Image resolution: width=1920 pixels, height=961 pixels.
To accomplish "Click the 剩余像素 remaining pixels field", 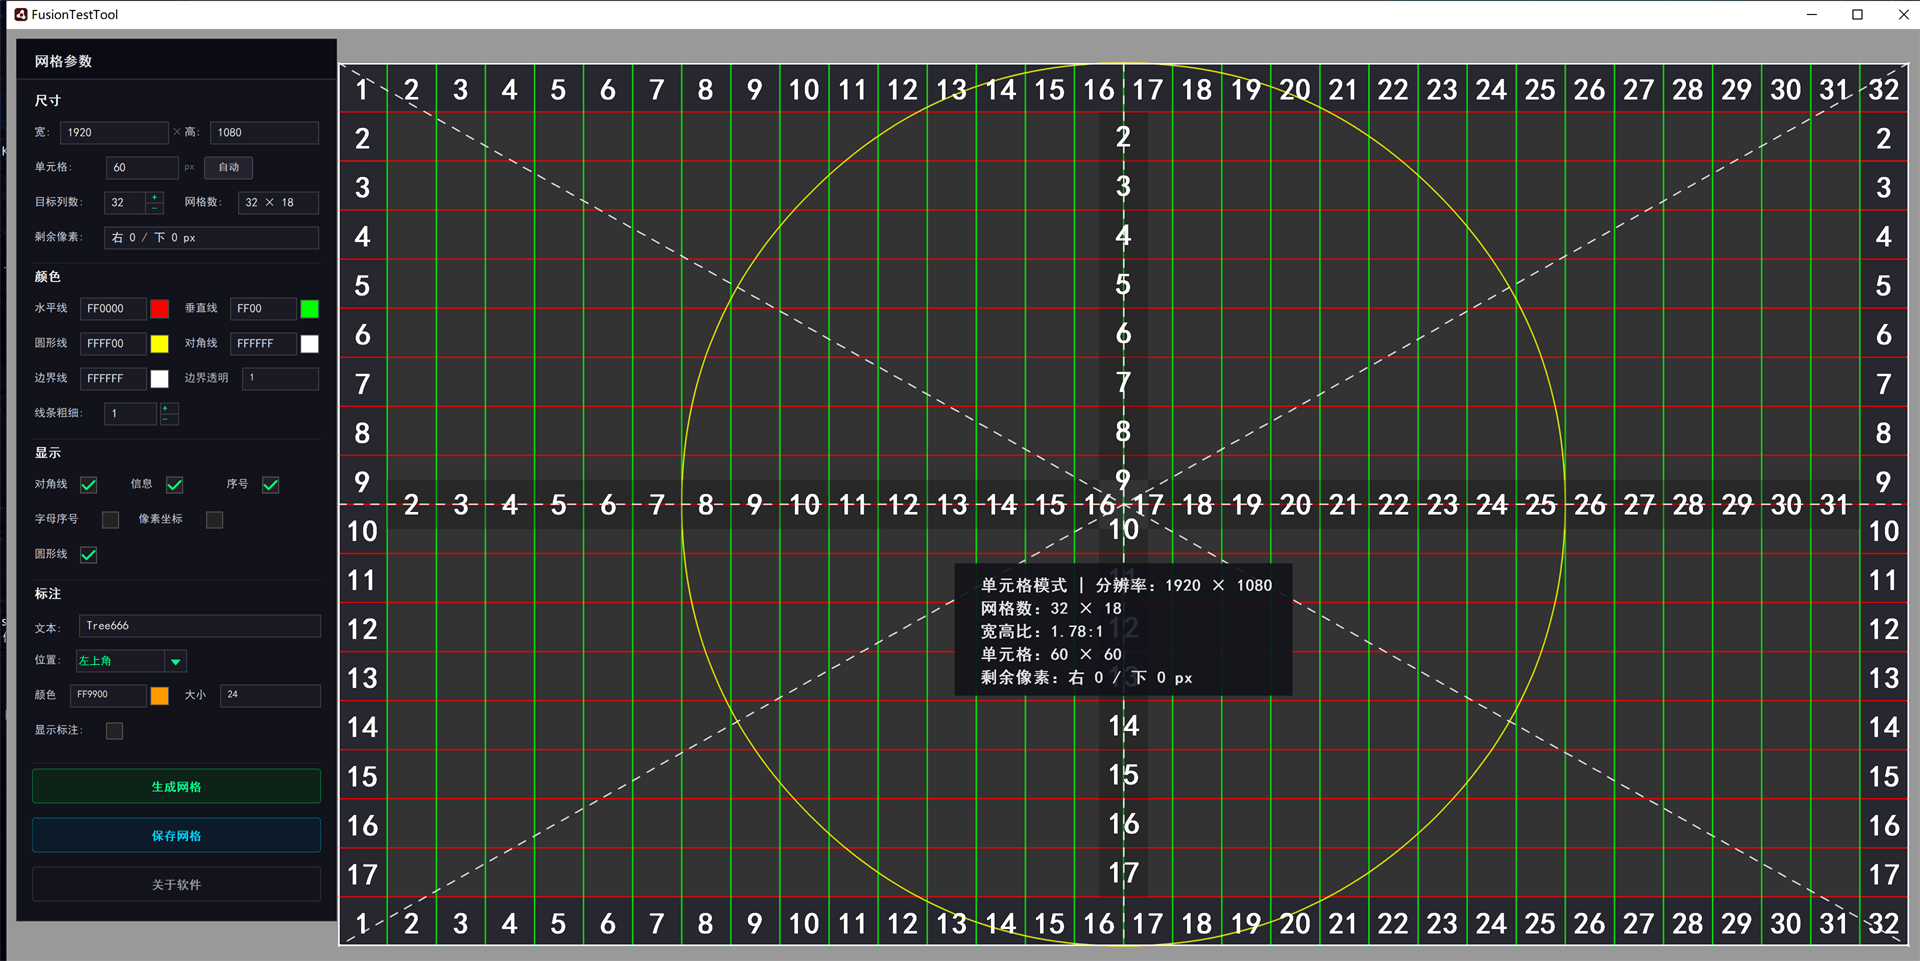I will click(212, 238).
